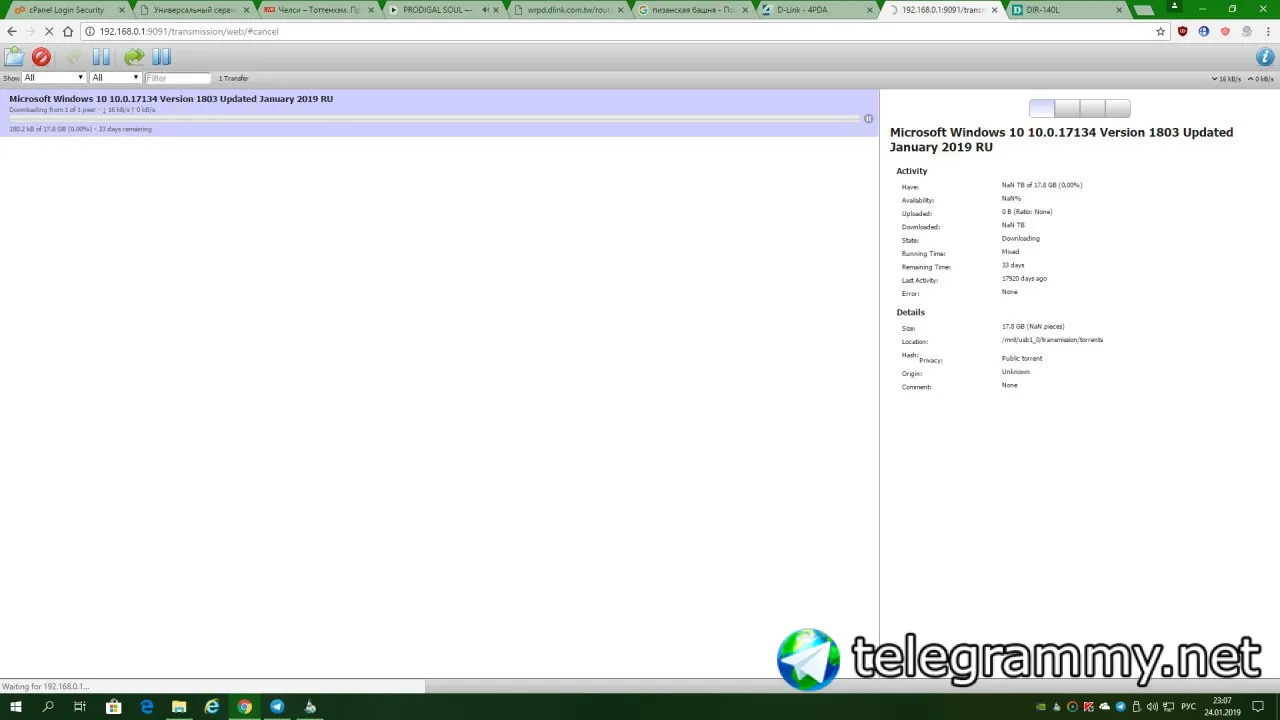Go to the browser home page
Viewport: 1280px width, 720px height.
(68, 31)
